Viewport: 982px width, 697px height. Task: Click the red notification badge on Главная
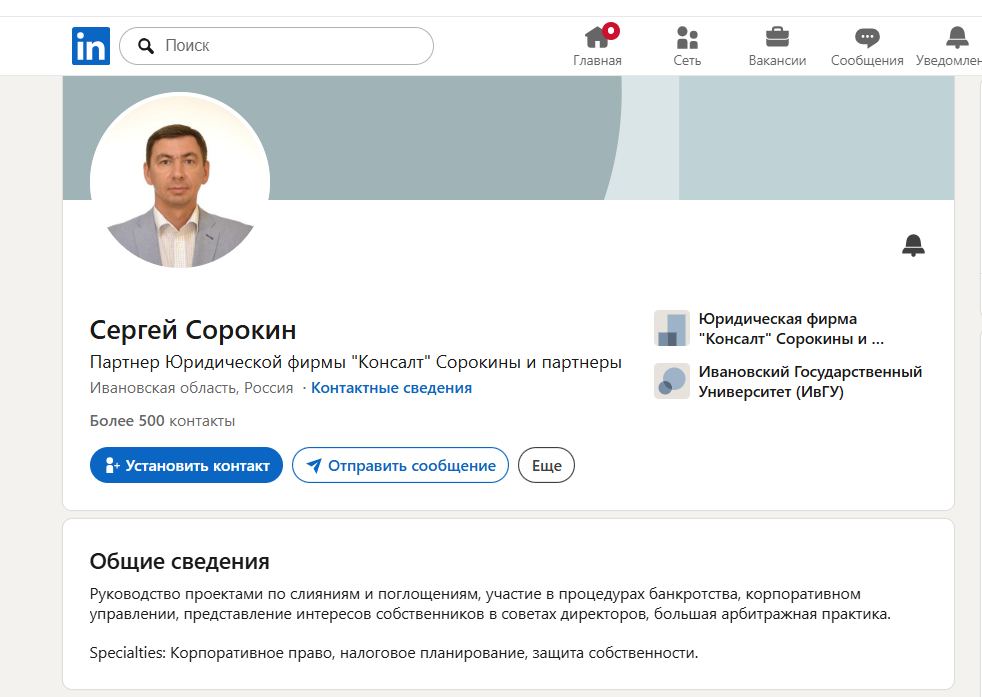click(x=611, y=31)
